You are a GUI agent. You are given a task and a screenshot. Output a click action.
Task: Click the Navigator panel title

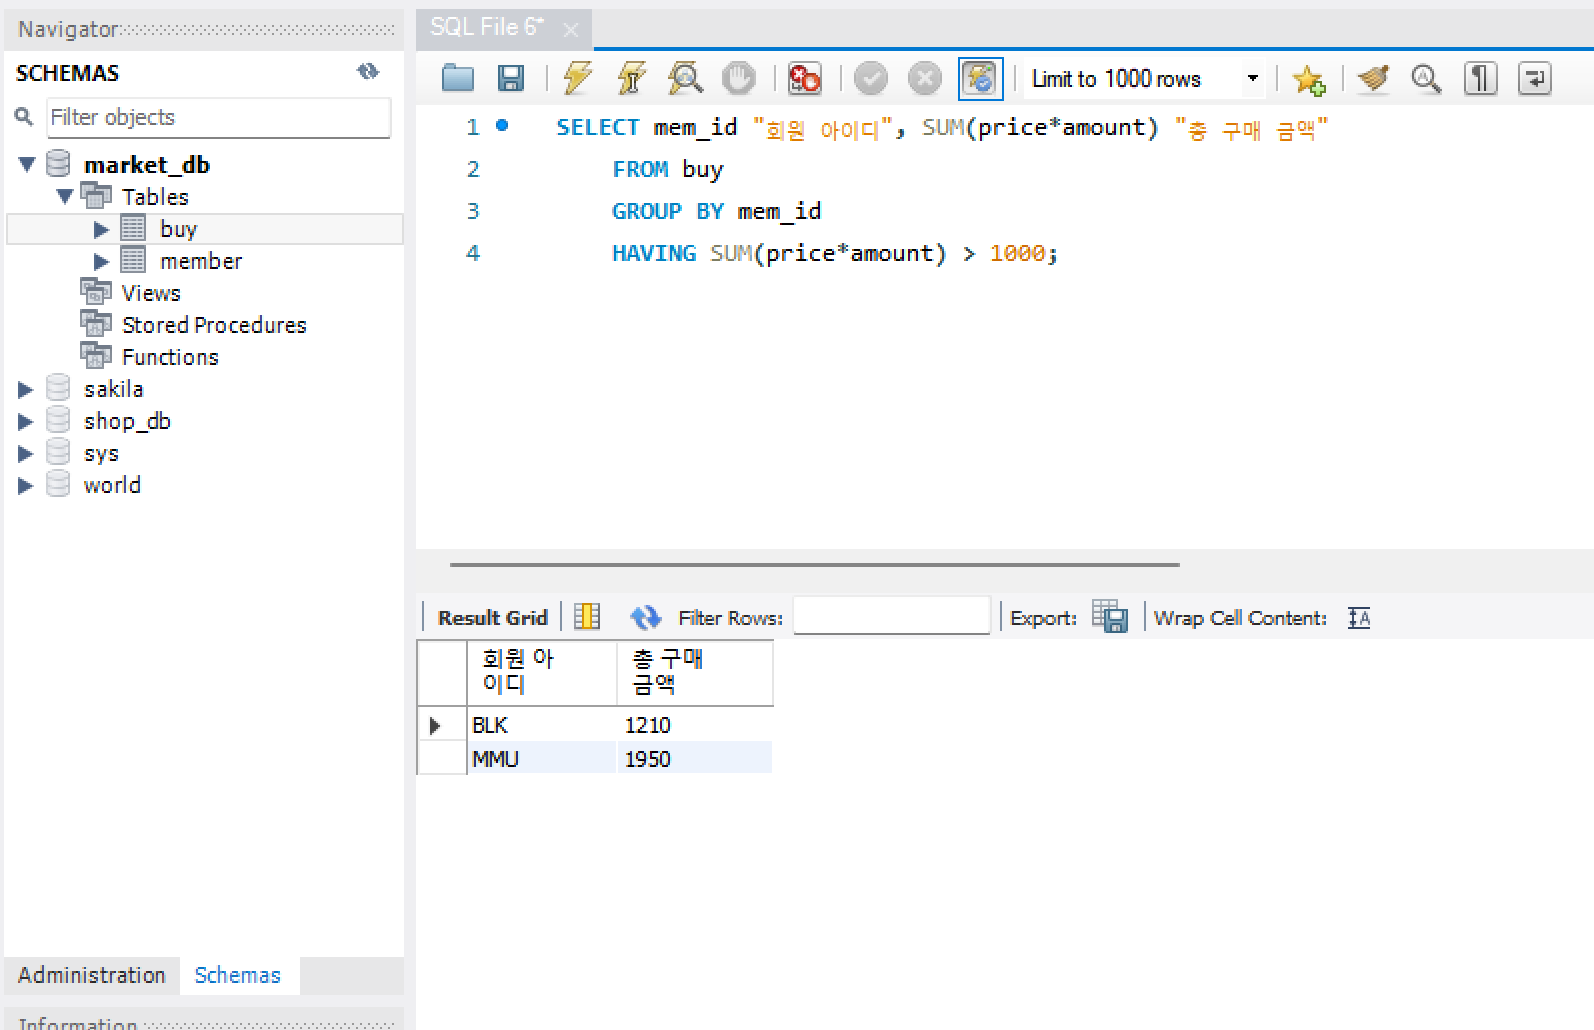click(68, 29)
